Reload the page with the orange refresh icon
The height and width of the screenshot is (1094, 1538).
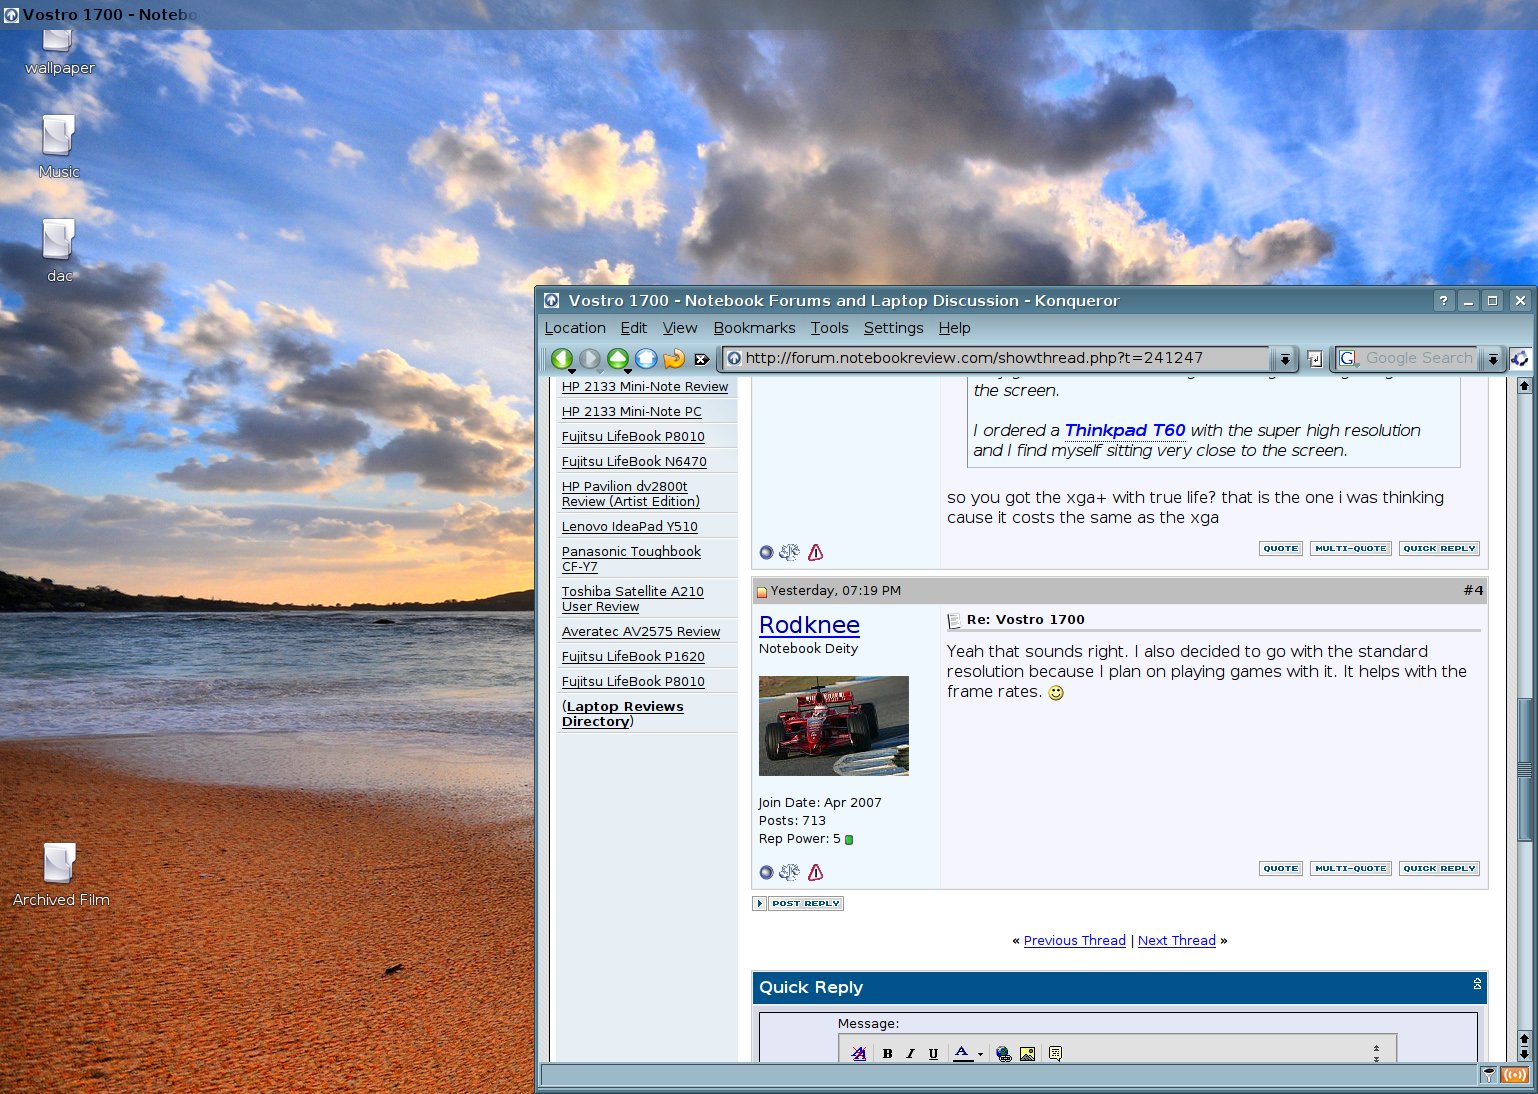674,358
